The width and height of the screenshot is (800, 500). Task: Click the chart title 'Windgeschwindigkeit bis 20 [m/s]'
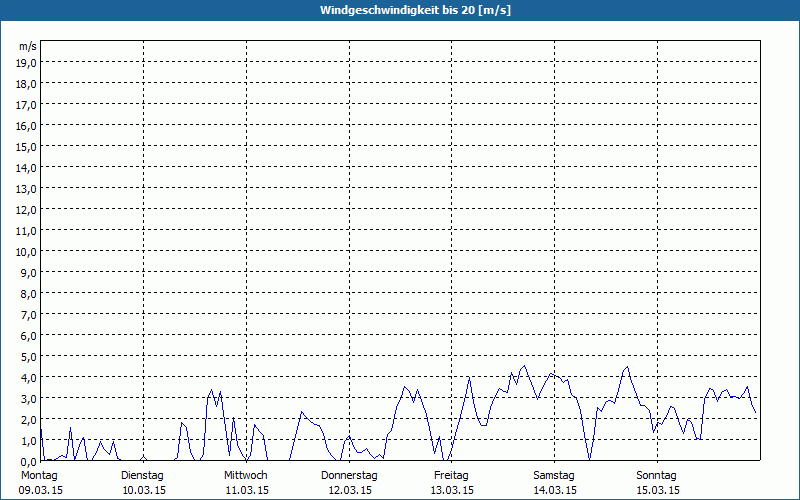point(415,10)
